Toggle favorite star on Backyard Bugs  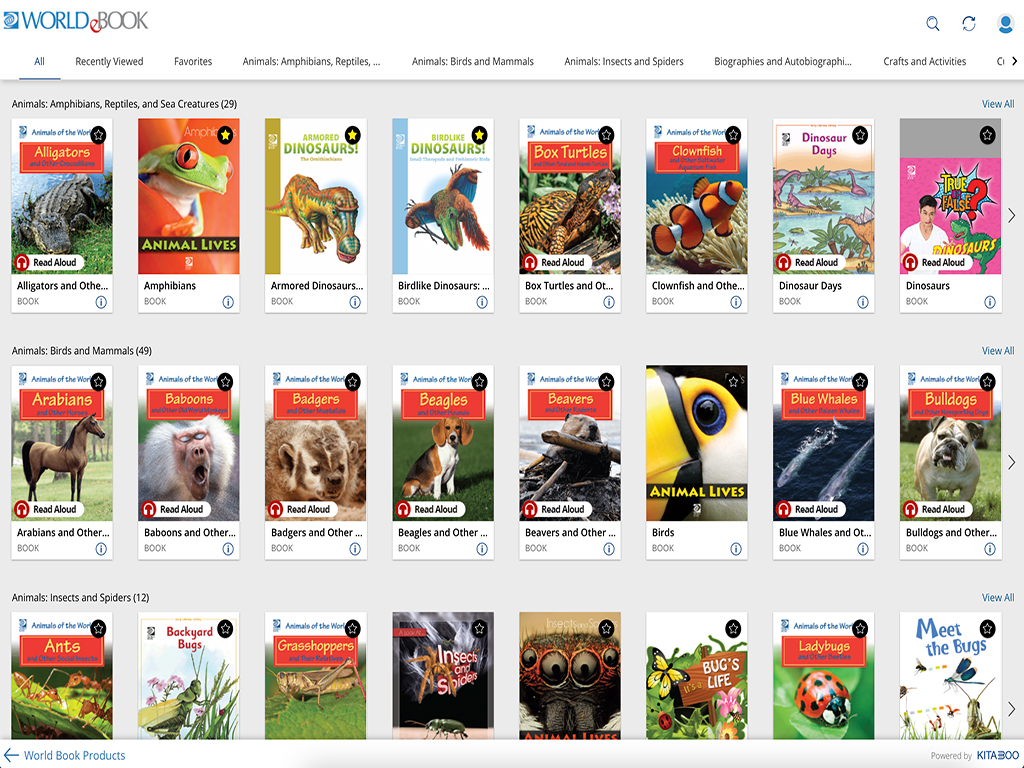(x=225, y=628)
